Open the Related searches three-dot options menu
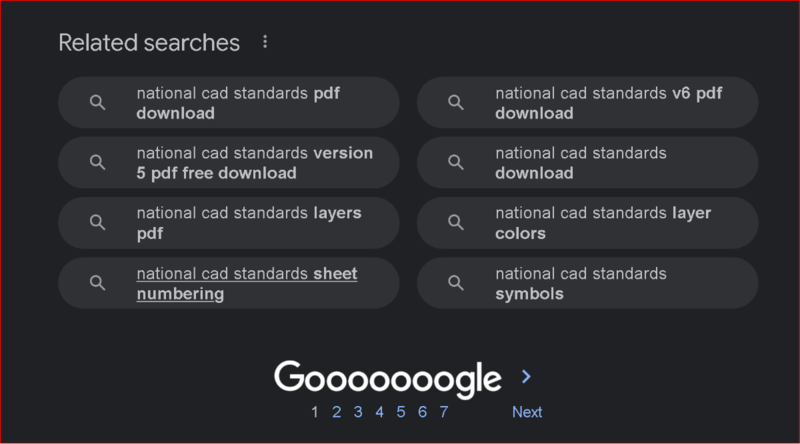 265,43
